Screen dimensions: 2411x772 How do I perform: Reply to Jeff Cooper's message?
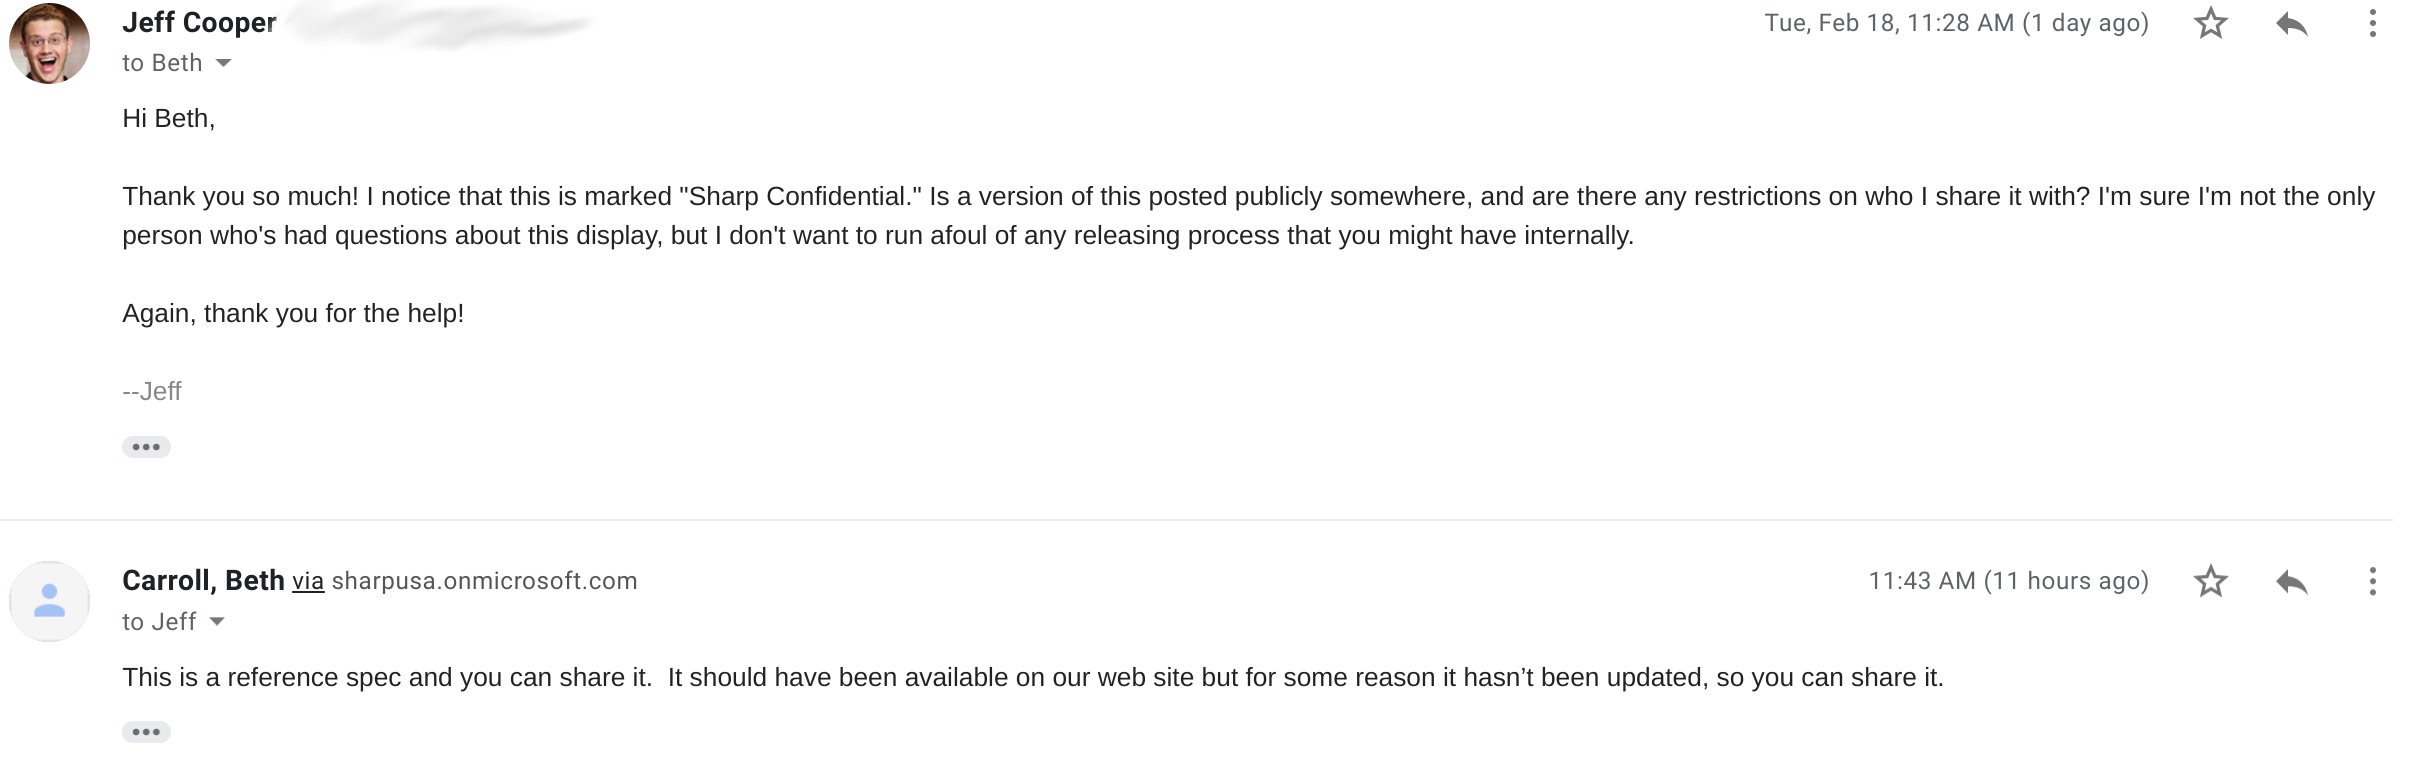point(2291,23)
